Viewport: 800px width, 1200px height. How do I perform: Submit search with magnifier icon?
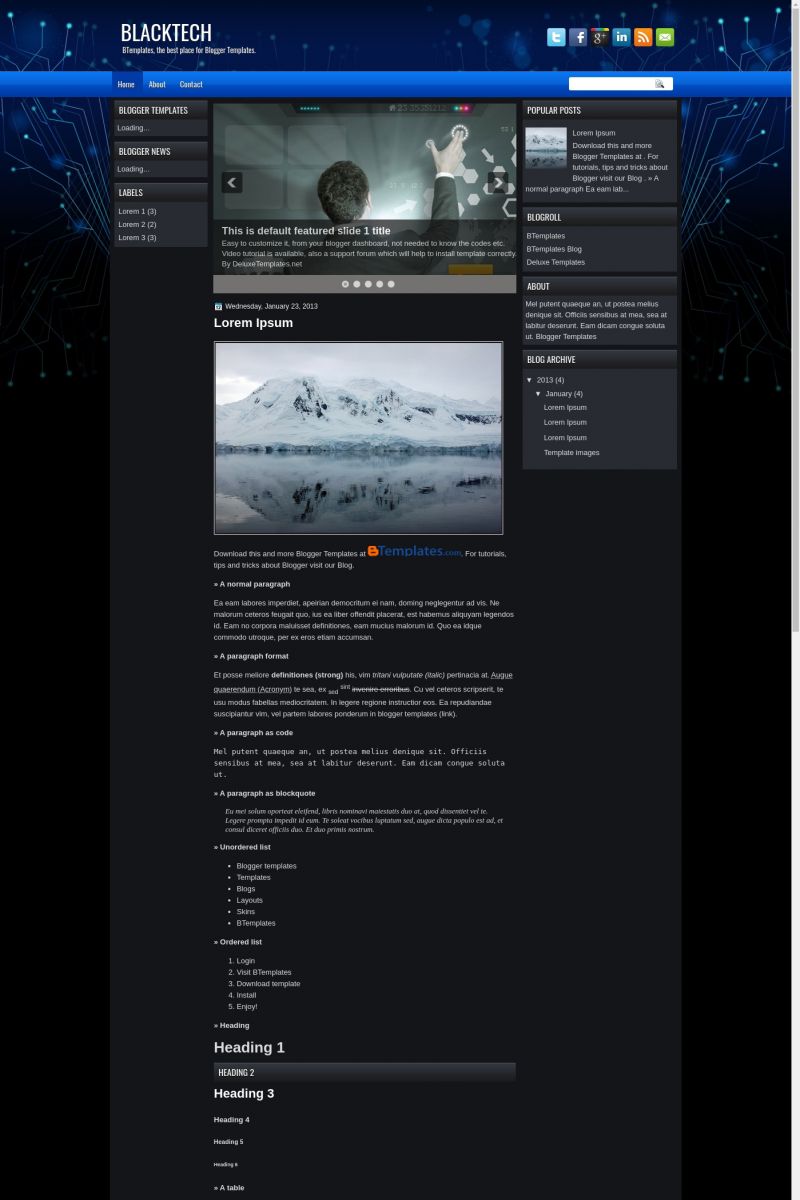coord(660,84)
